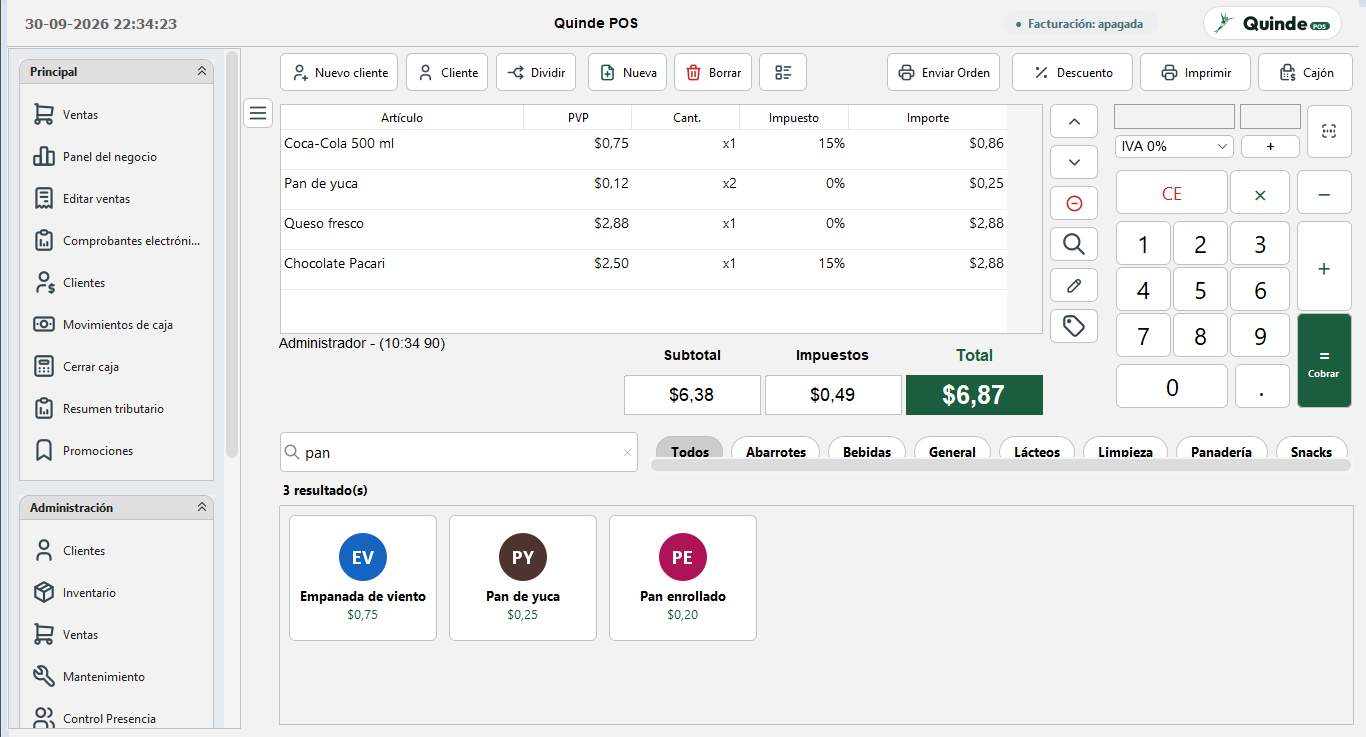The image size is (1366, 737).
Task: Open the product search magnifier button
Action: pyautogui.click(x=1074, y=244)
